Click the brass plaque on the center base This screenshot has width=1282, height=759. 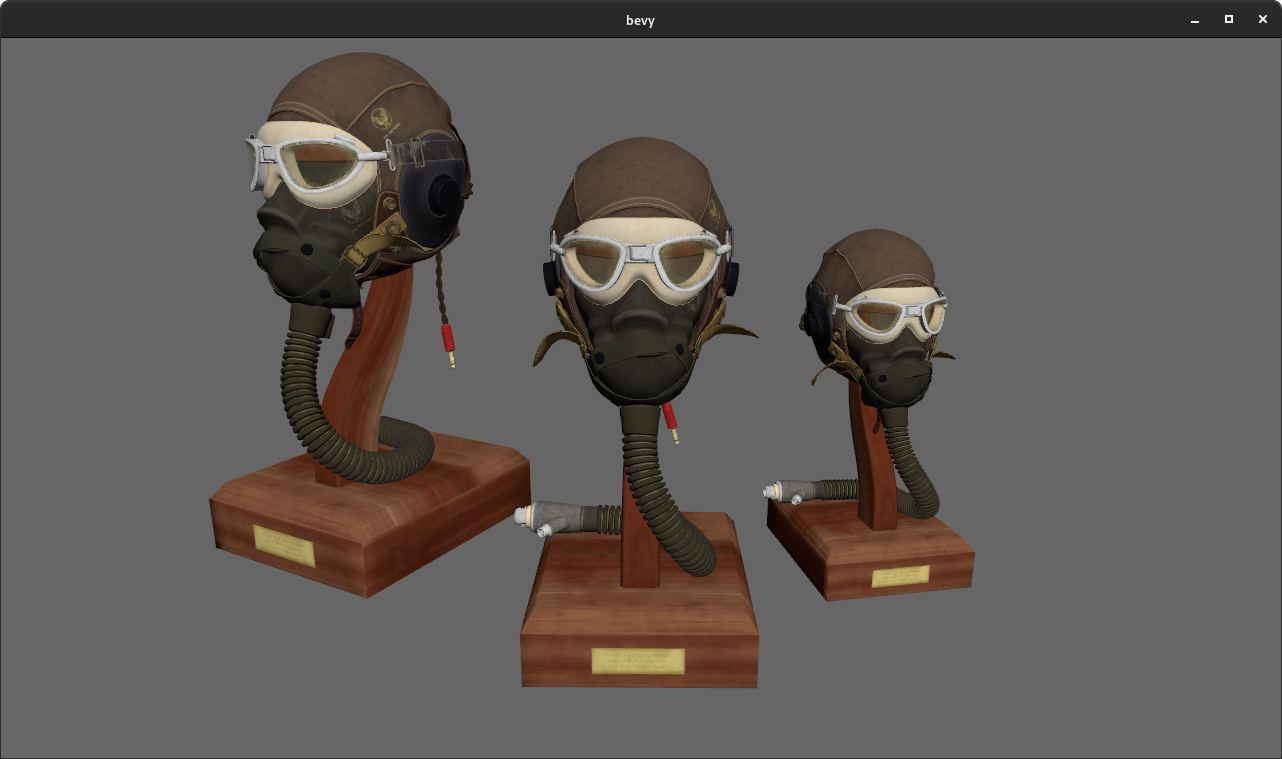pos(638,661)
